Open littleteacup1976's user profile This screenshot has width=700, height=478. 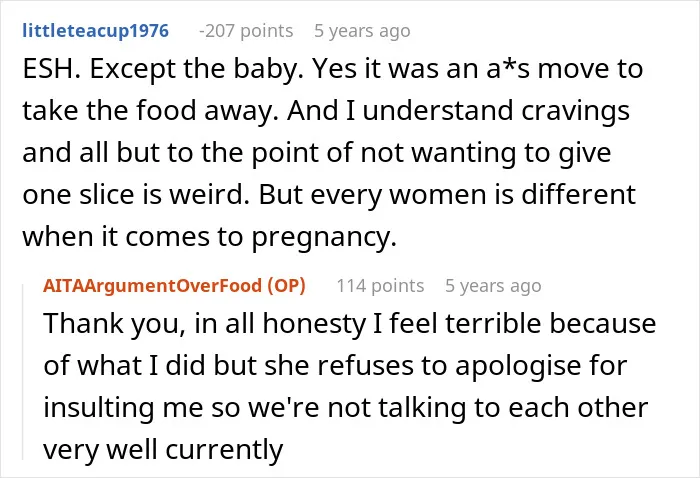pyautogui.click(x=96, y=31)
